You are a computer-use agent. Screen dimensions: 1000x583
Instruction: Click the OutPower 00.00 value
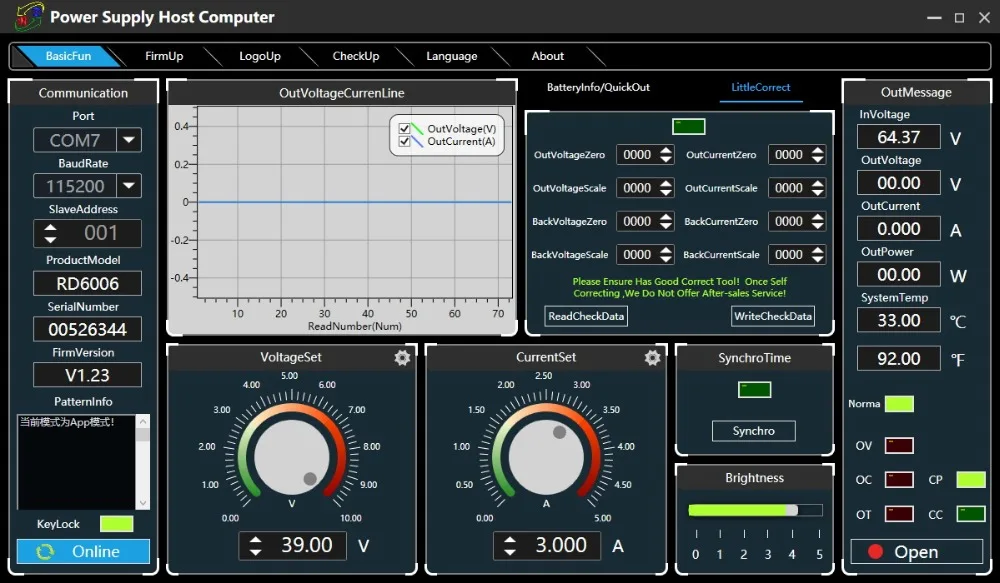(899, 274)
